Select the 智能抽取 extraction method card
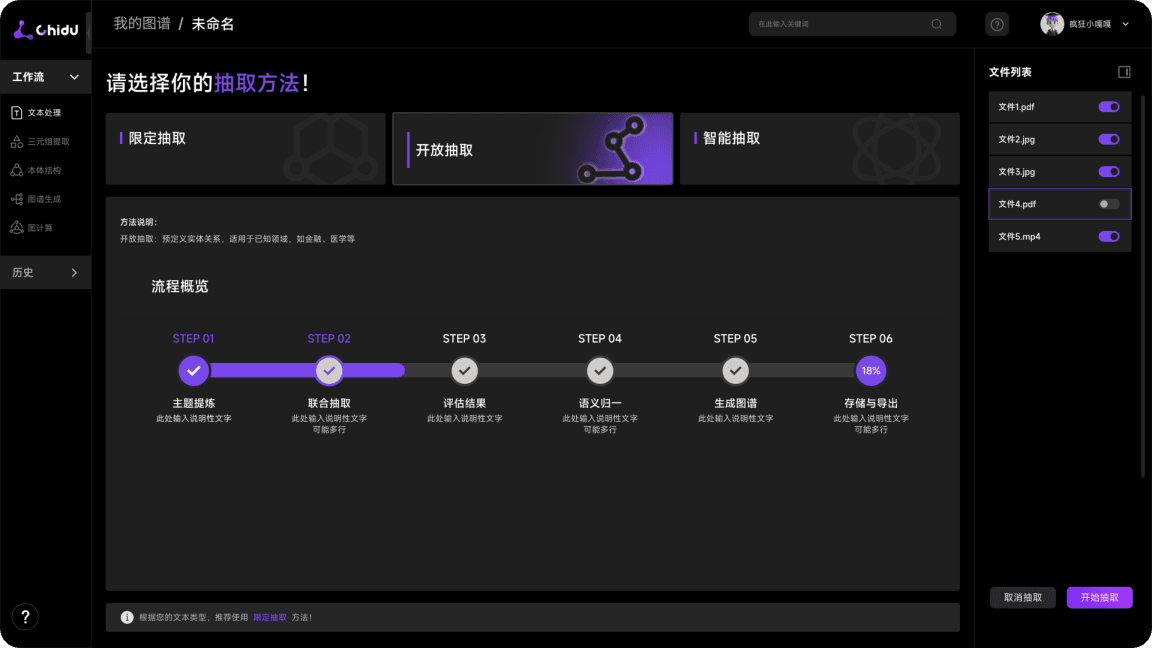Image resolution: width=1152 pixels, height=648 pixels. (819, 149)
